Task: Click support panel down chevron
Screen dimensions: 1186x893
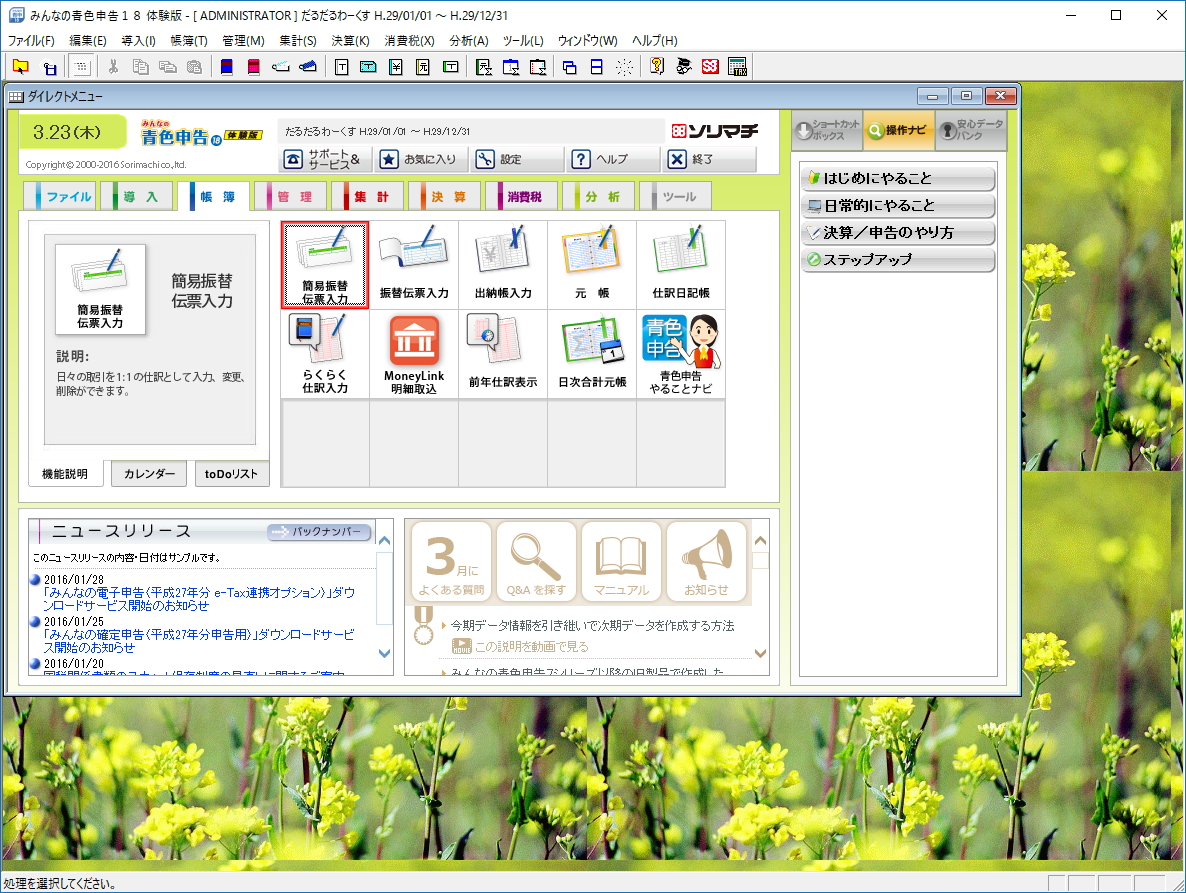Action: pyautogui.click(x=760, y=653)
